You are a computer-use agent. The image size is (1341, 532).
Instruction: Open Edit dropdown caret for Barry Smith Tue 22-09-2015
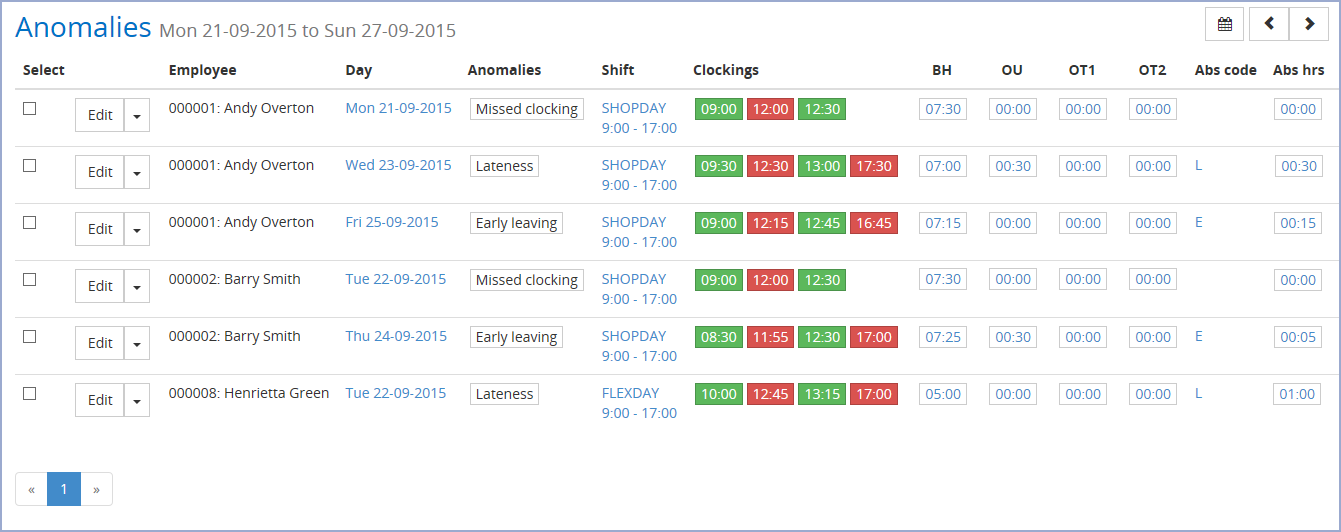137,286
